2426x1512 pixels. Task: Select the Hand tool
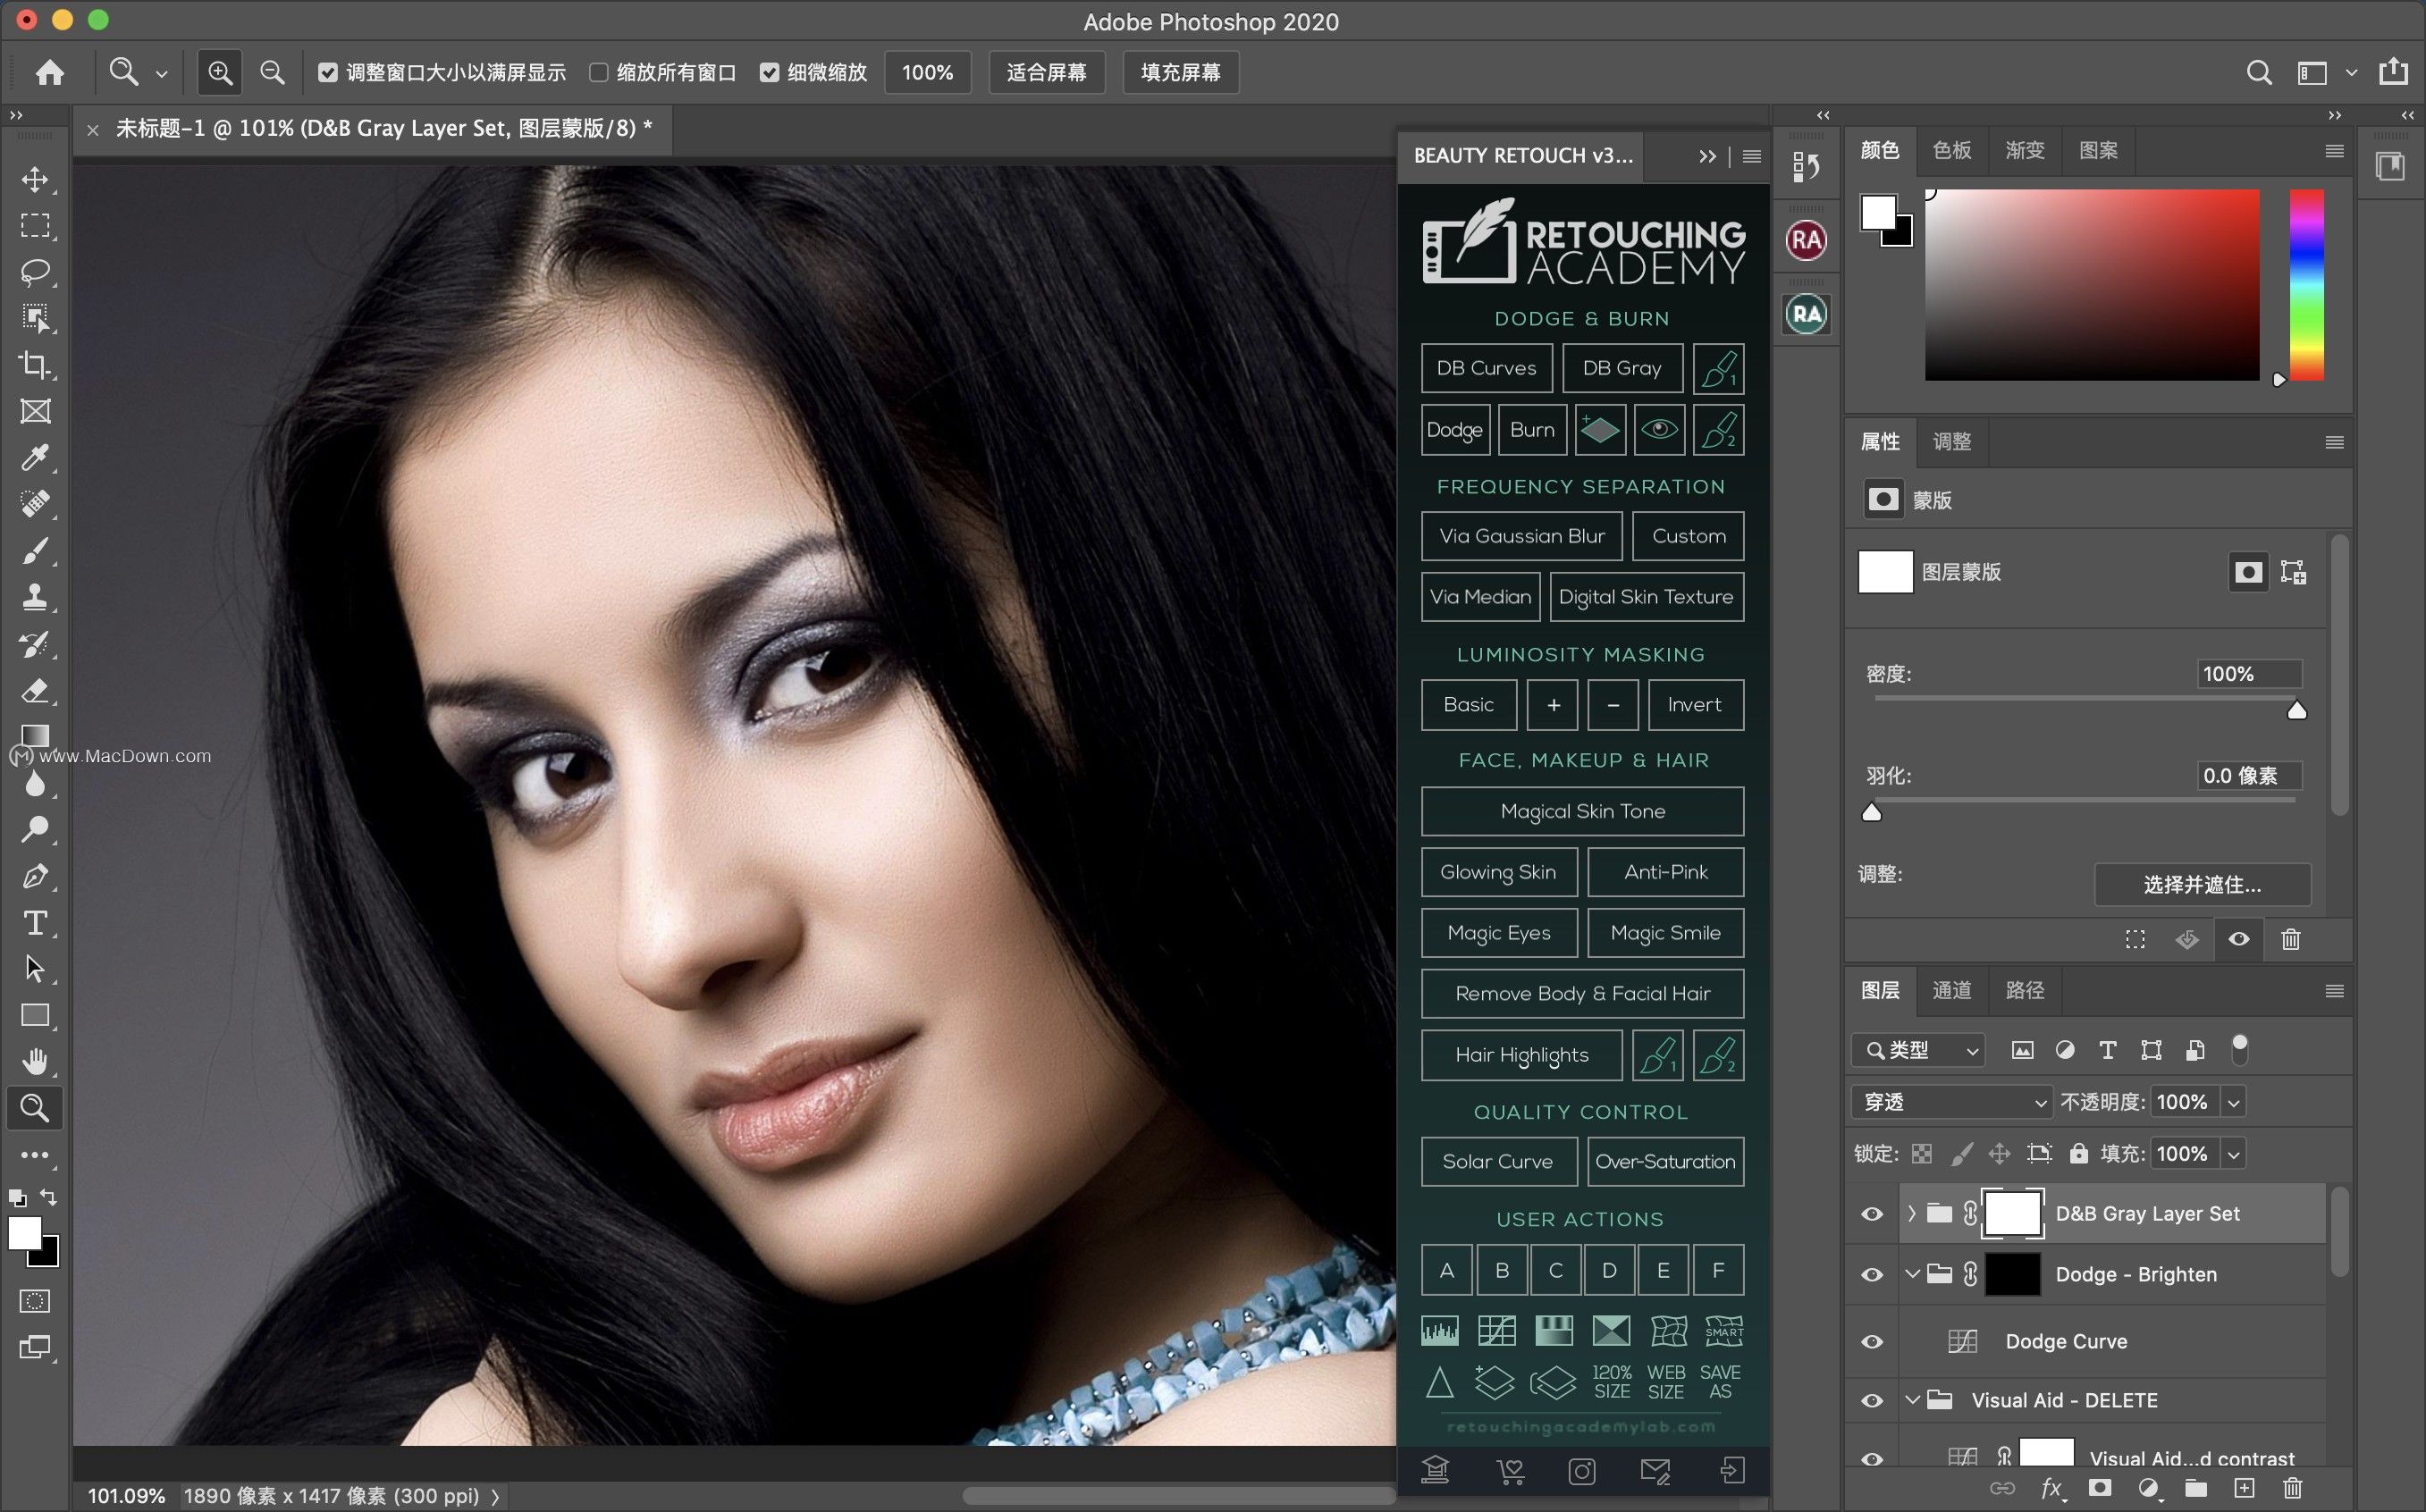coord(35,1061)
